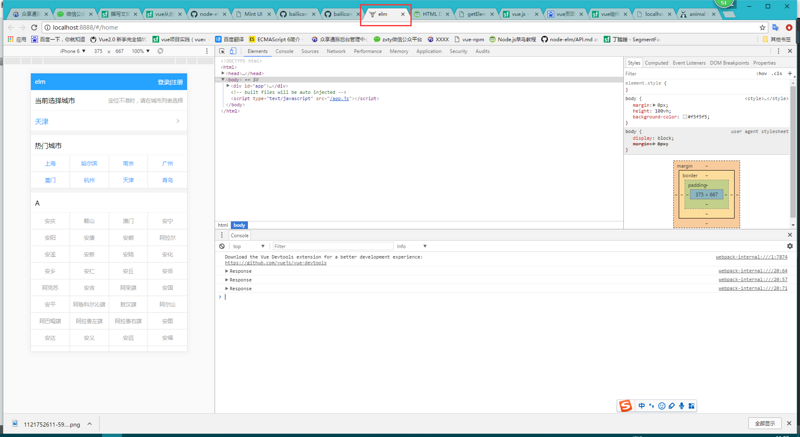The height and width of the screenshot is (437, 800).
Task: Close the elm browser tab
Action: [403, 14]
